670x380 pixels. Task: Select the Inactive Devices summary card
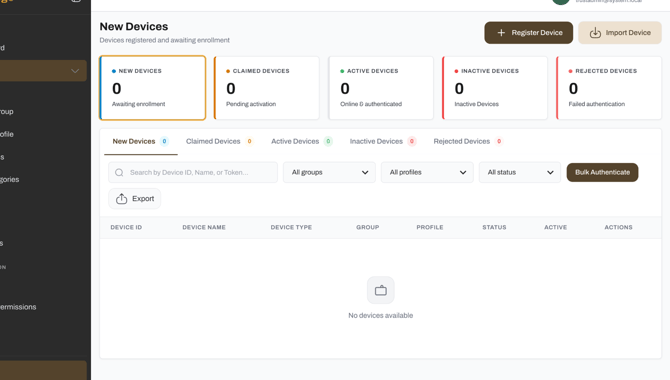pos(495,88)
